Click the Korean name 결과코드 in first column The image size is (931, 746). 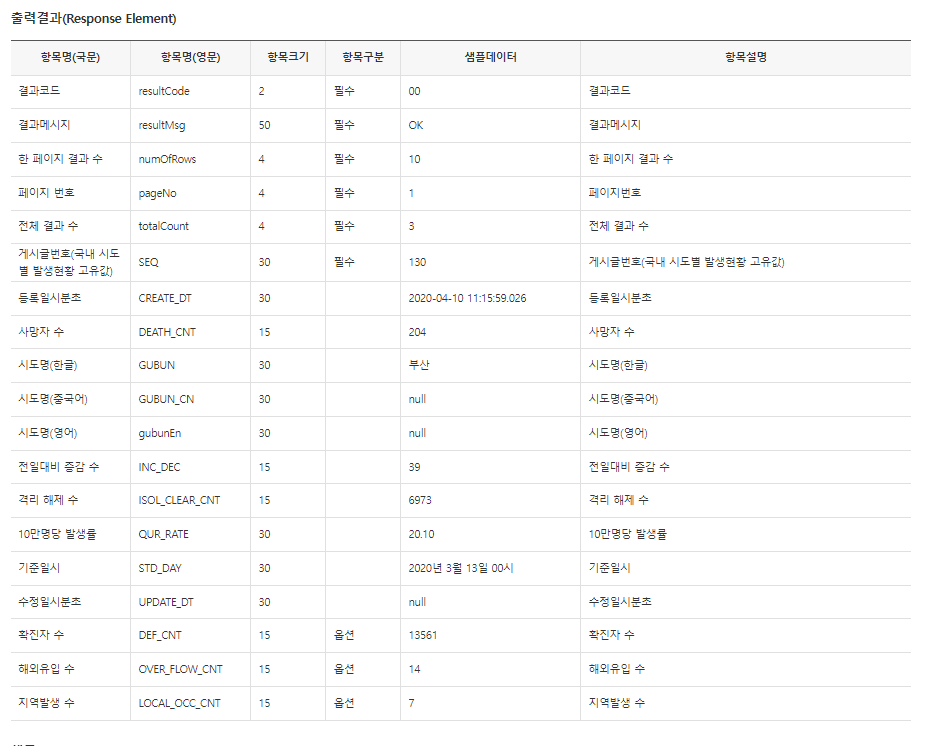[x=39, y=91]
